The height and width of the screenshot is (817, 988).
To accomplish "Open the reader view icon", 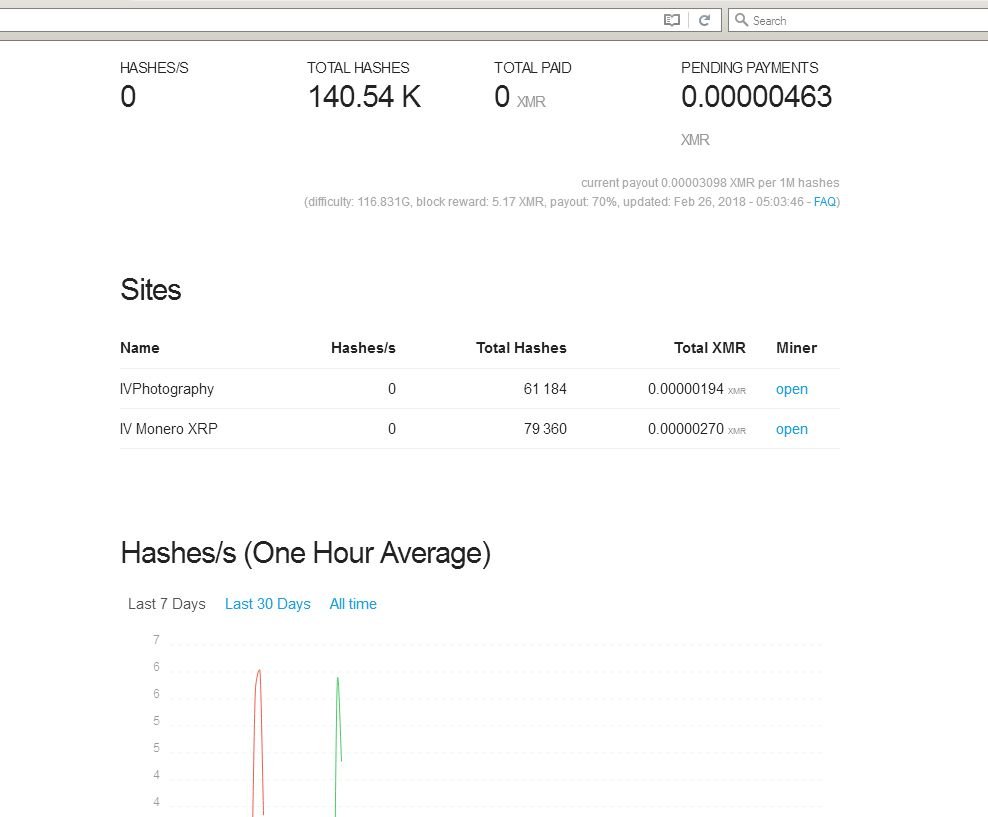I will 672,20.
